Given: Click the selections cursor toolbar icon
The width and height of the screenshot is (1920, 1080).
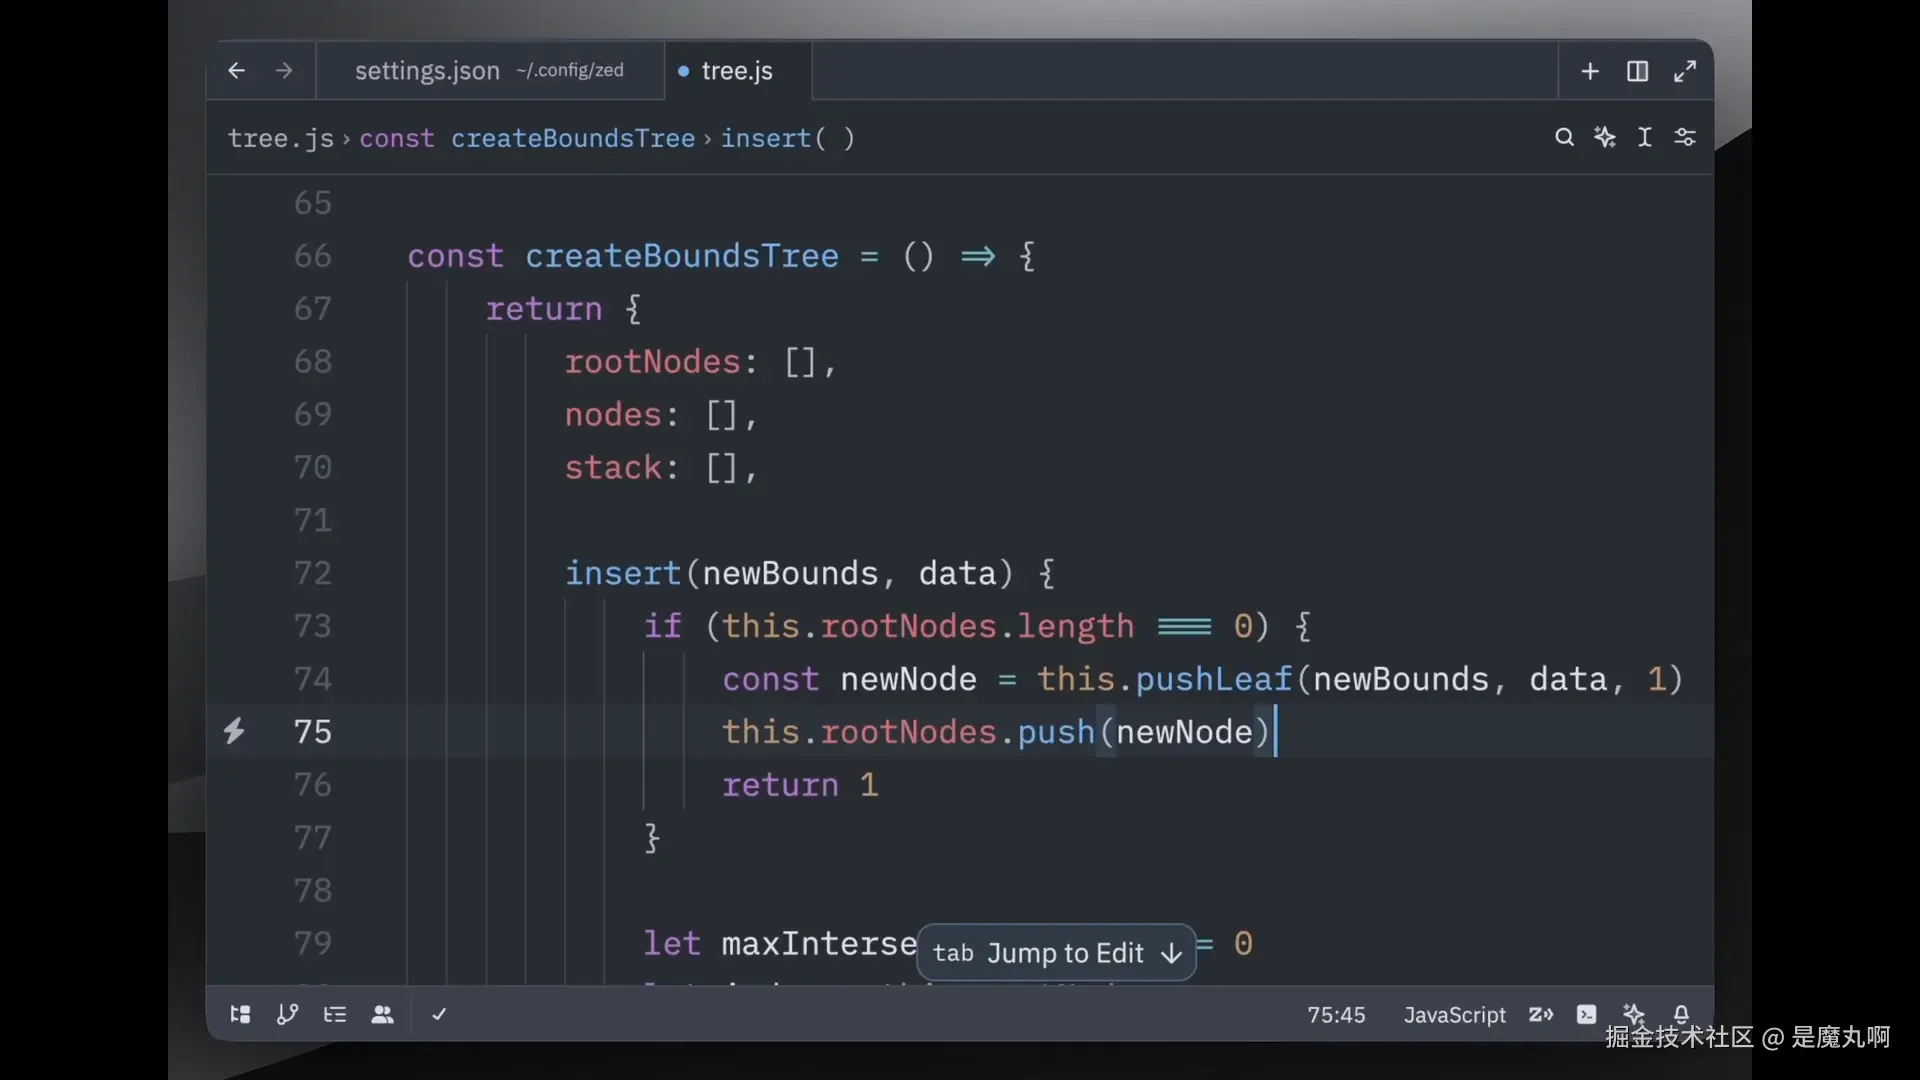Looking at the screenshot, I should [1645, 137].
